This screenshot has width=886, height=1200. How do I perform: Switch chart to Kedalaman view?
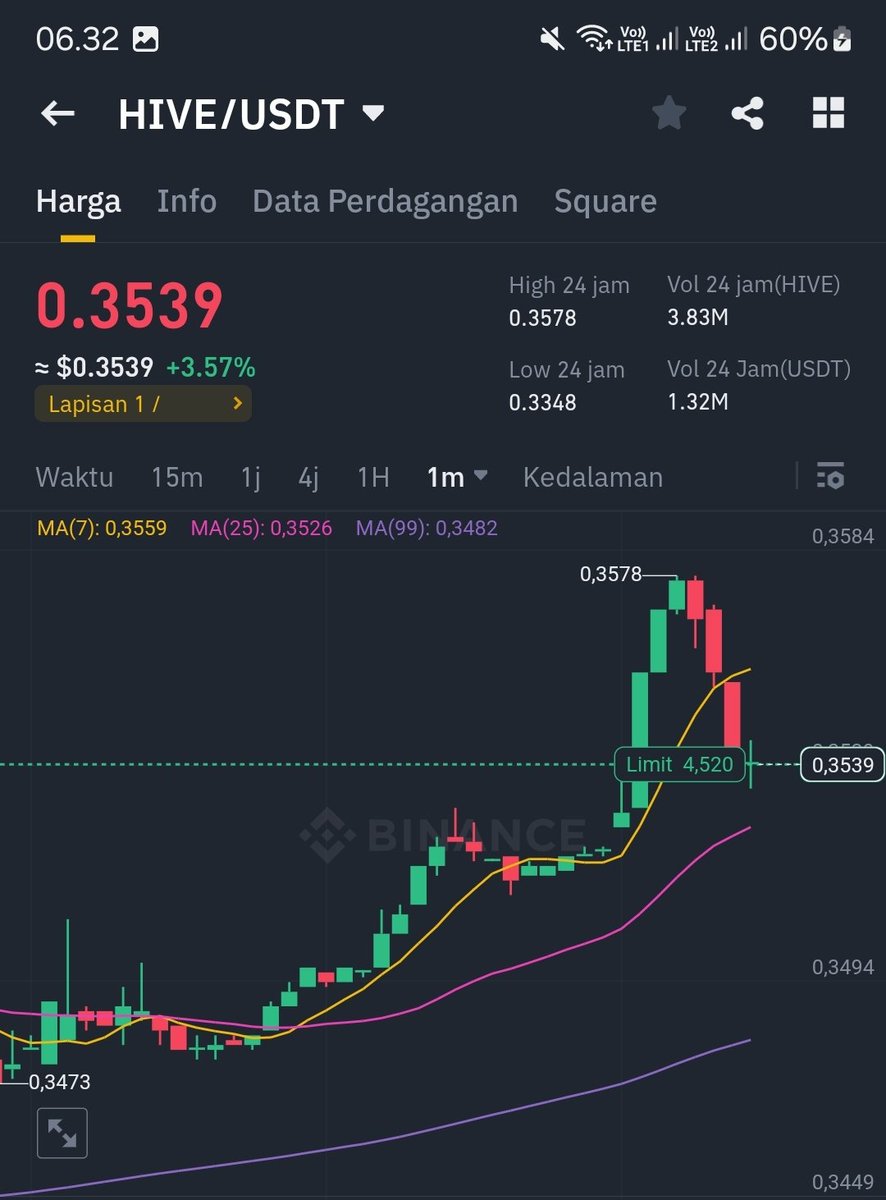pos(593,477)
